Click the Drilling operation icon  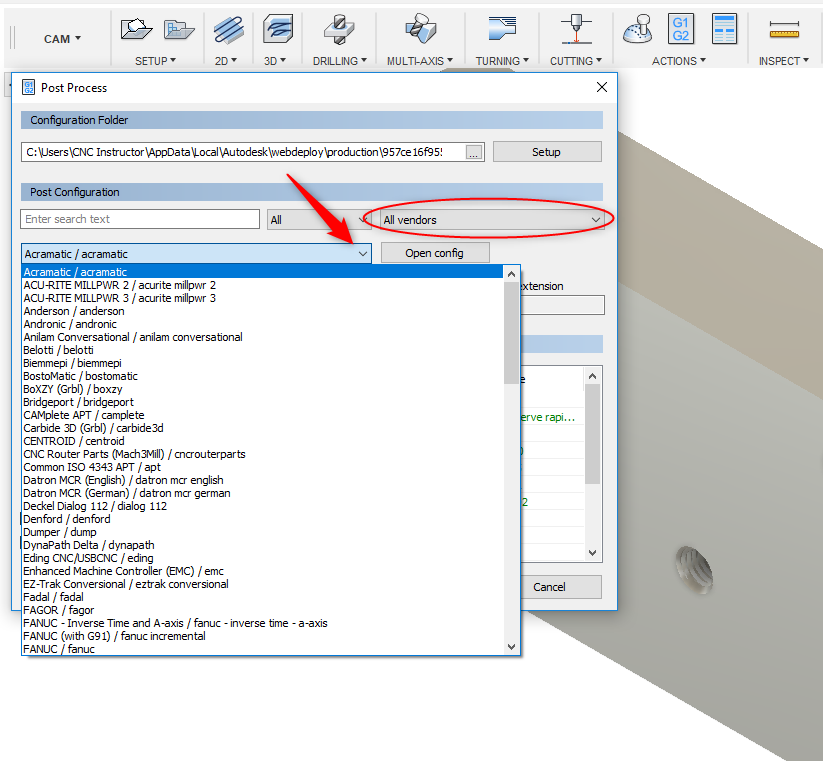[339, 29]
